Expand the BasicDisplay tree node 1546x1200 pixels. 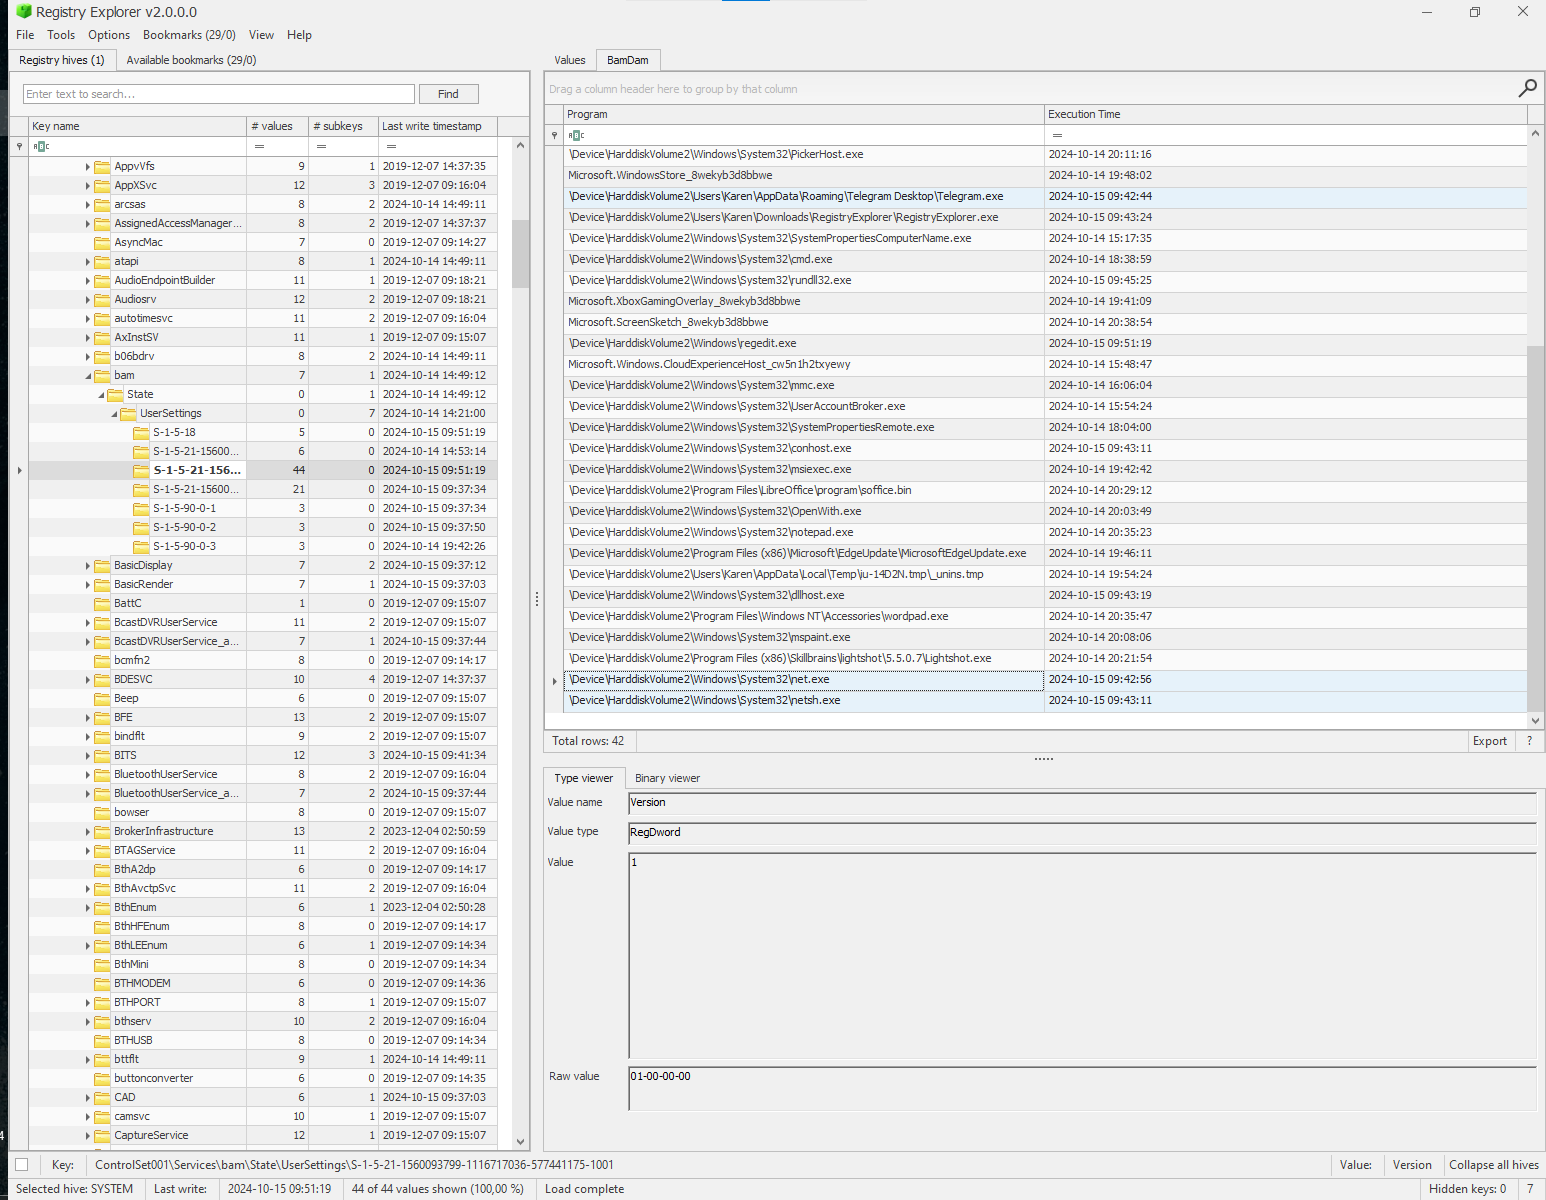[x=88, y=566]
